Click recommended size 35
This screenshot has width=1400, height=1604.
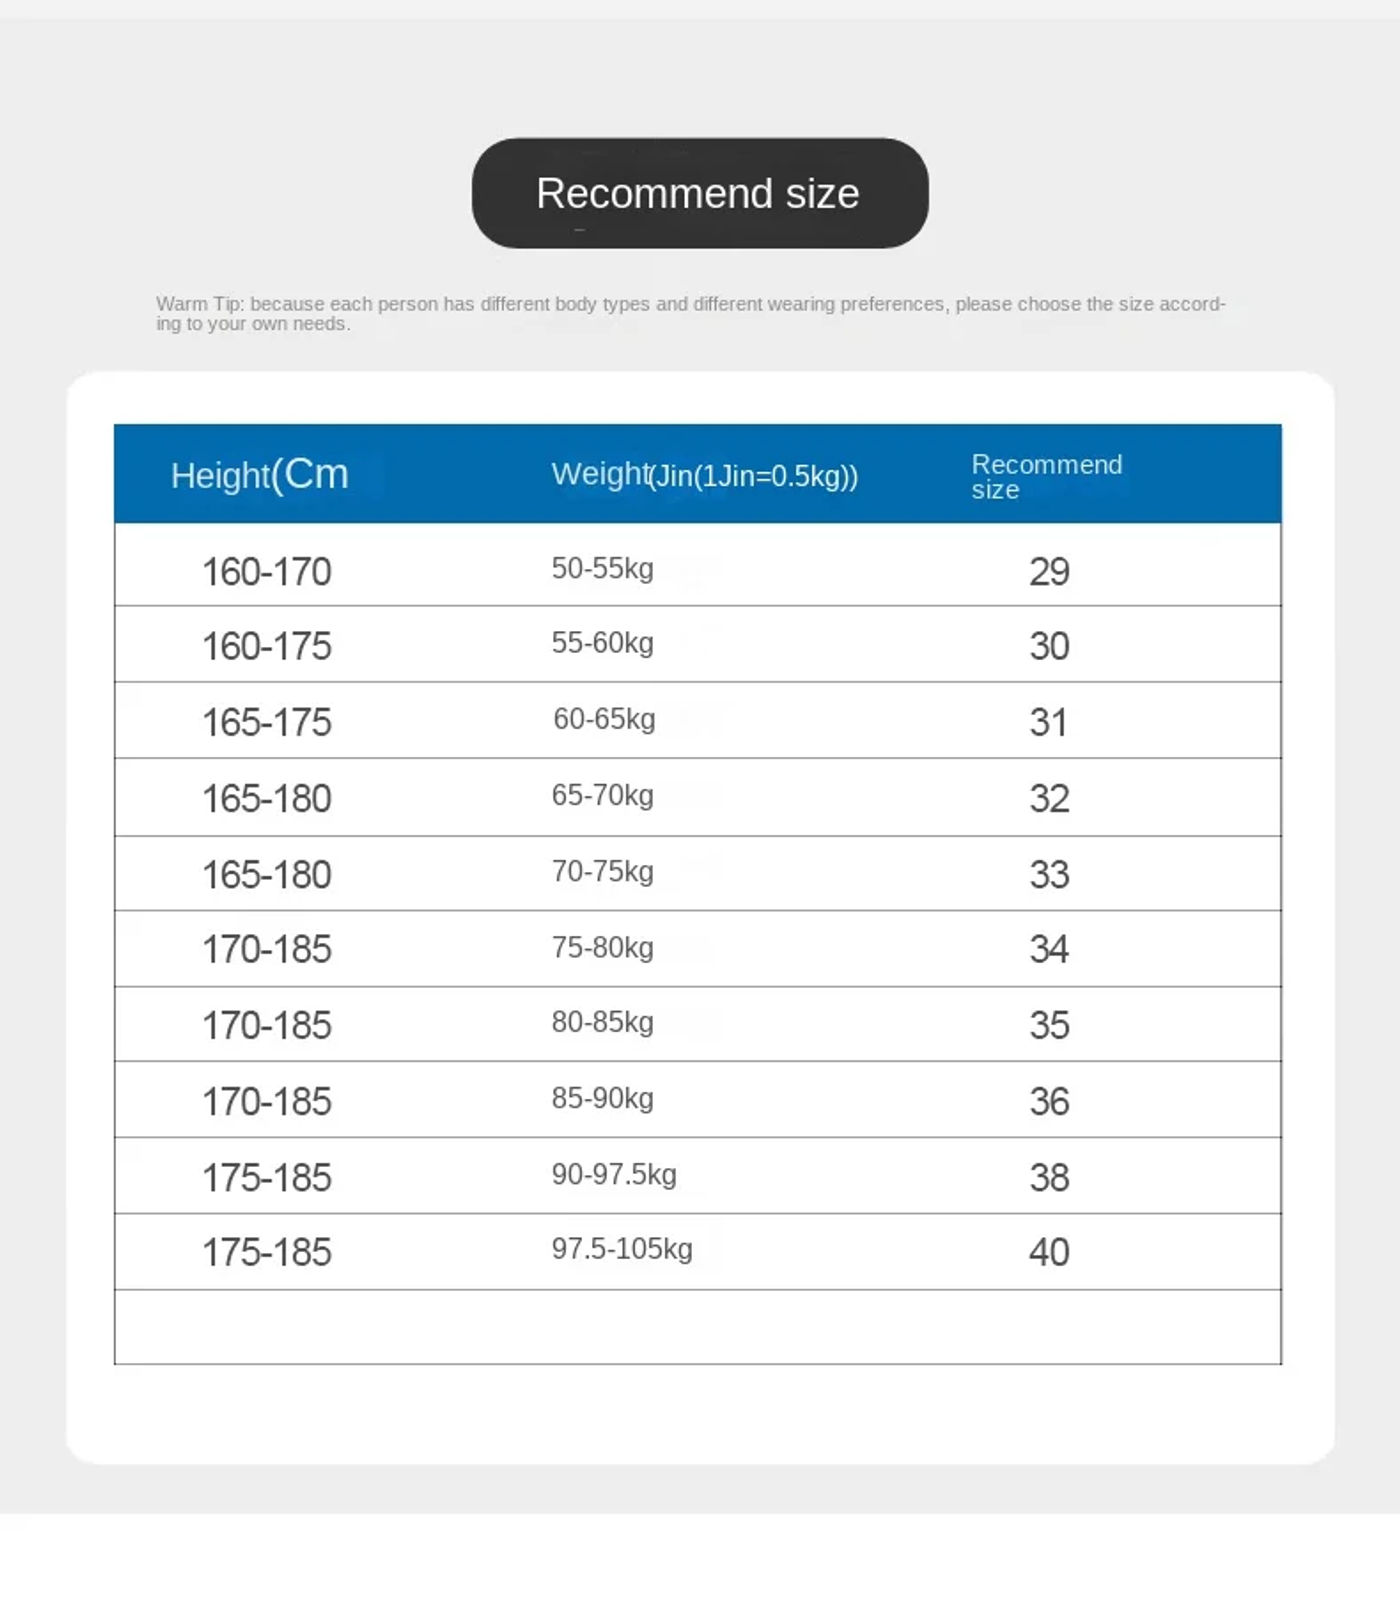coord(1049,1025)
